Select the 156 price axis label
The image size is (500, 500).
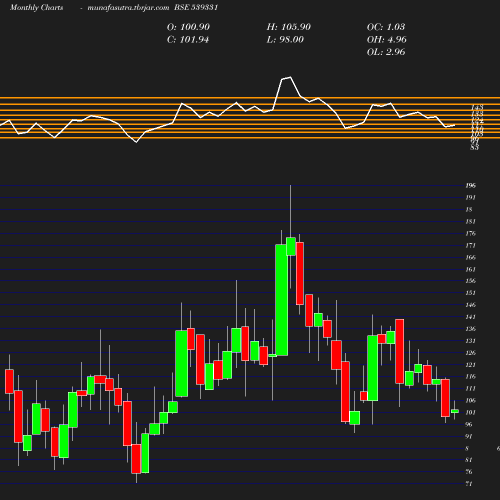coord(471,281)
